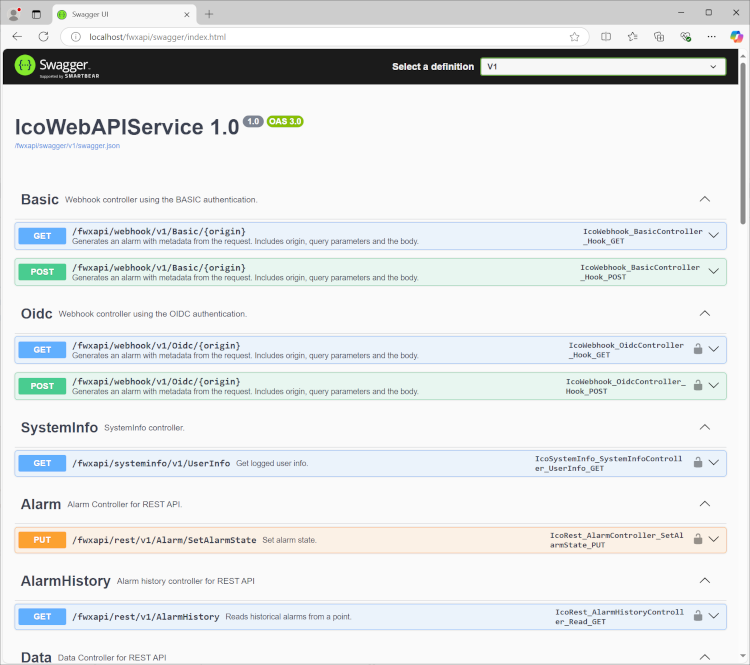Click the 1.0 version badge
Image resolution: width=750 pixels, height=665 pixels.
coord(253,122)
